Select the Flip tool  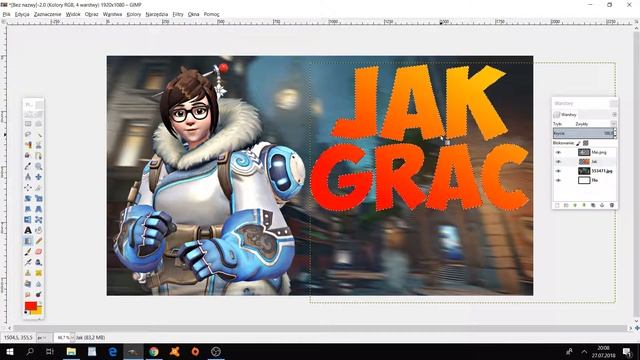pos(28,220)
